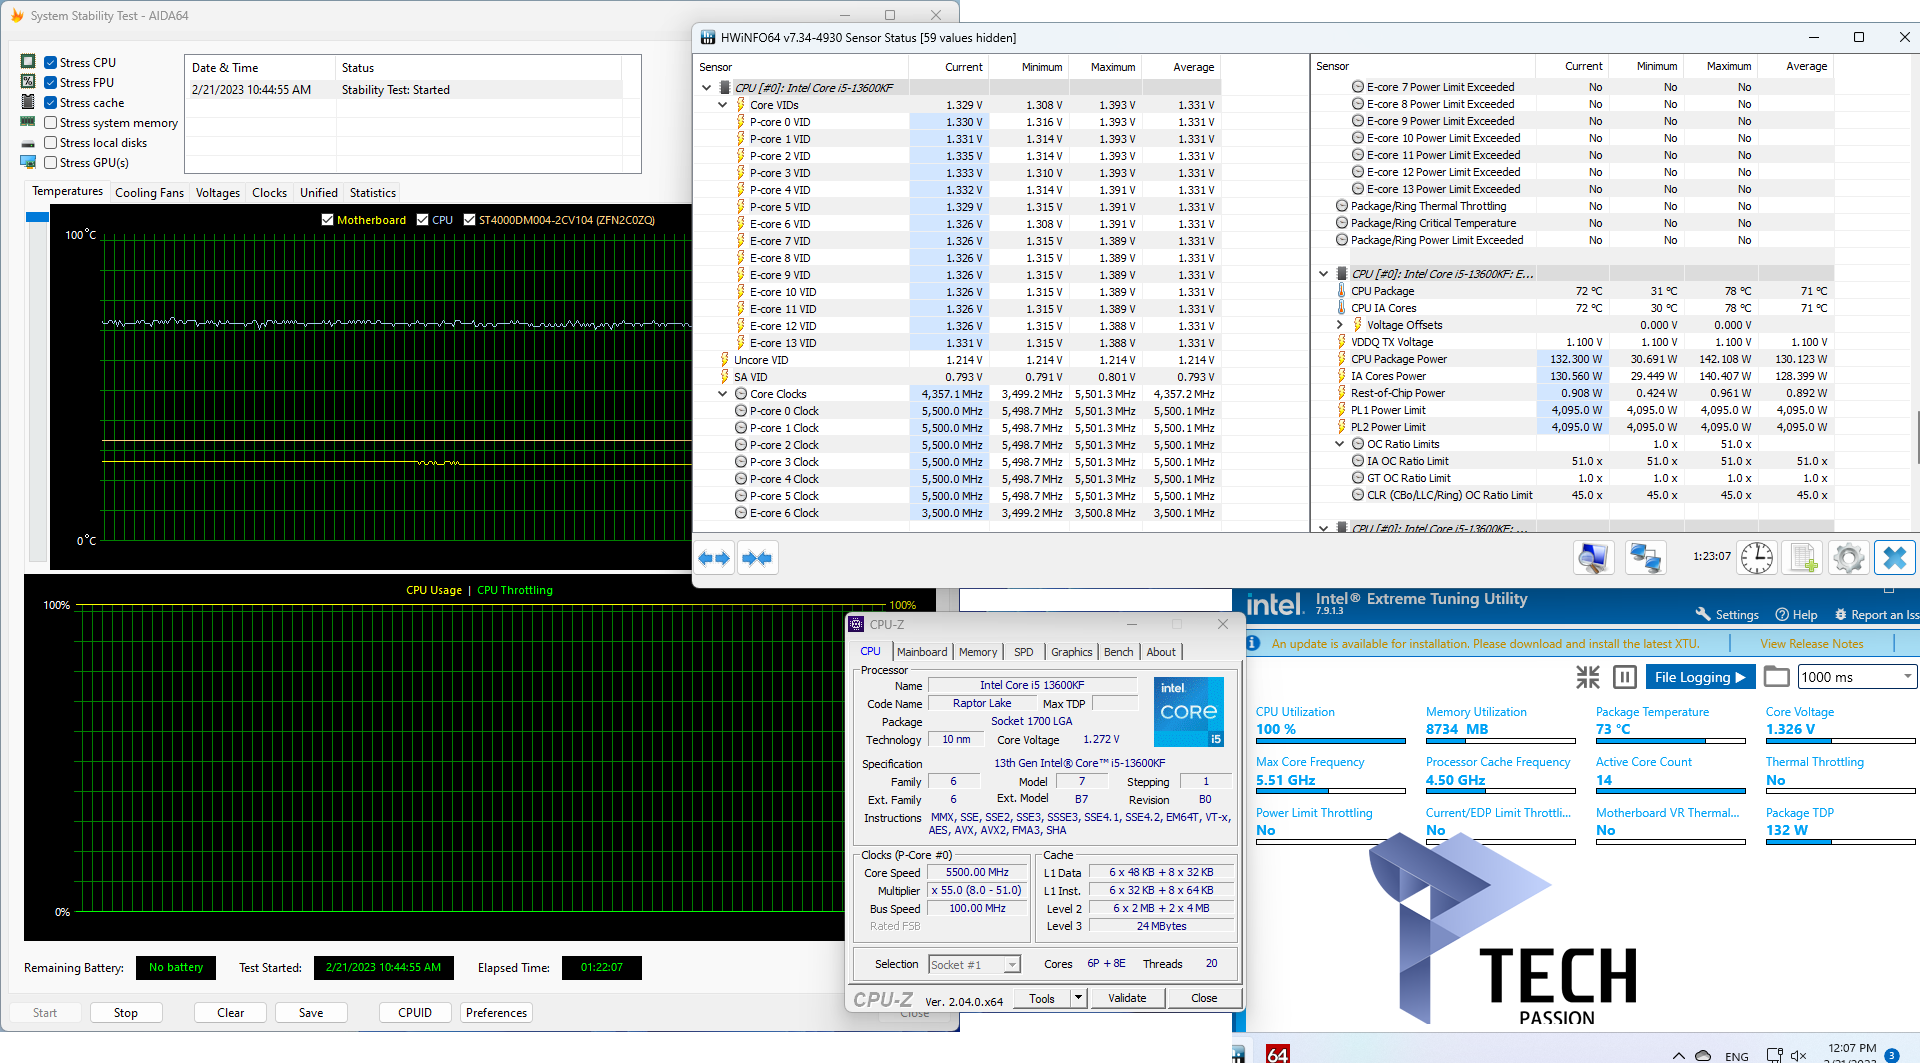Enable Stress system memory checkbox
Screen dimensions: 1920x1063
pyautogui.click(x=51, y=123)
